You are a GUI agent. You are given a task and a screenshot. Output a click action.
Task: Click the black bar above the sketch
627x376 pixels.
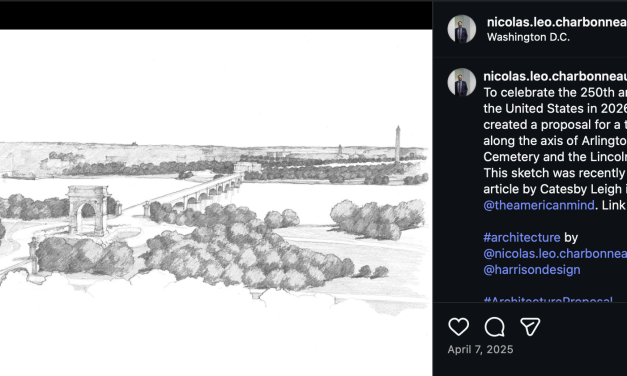click(216, 15)
